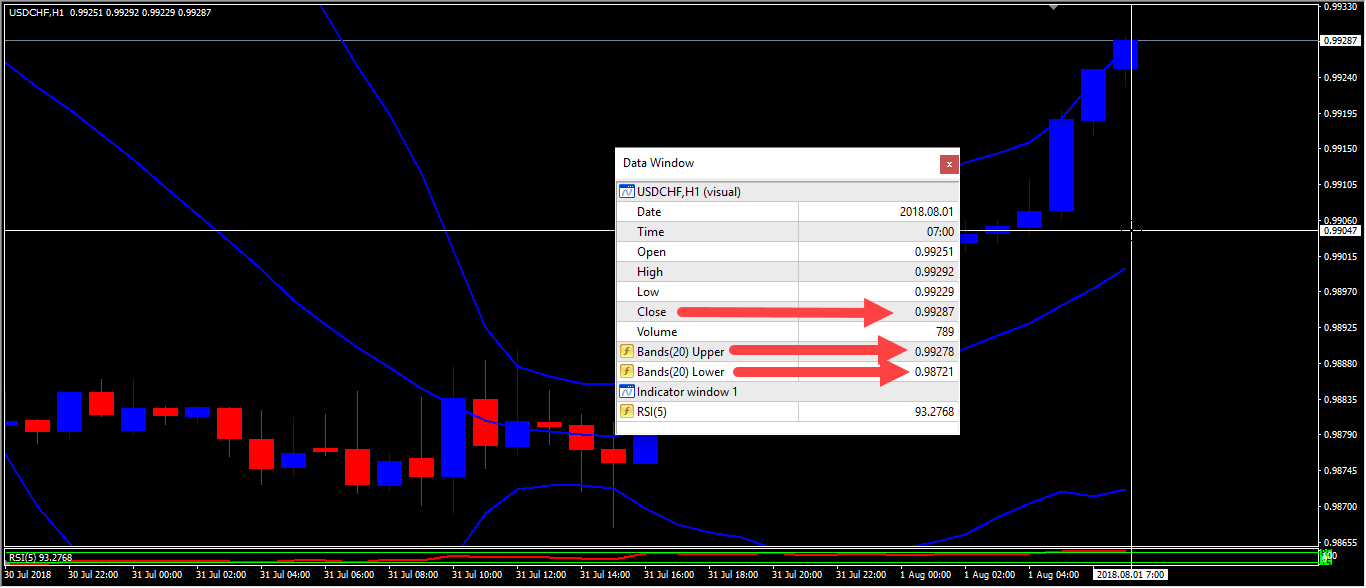Click the date value 2018.08.01
The height and width of the screenshot is (588, 1366).
pos(928,212)
